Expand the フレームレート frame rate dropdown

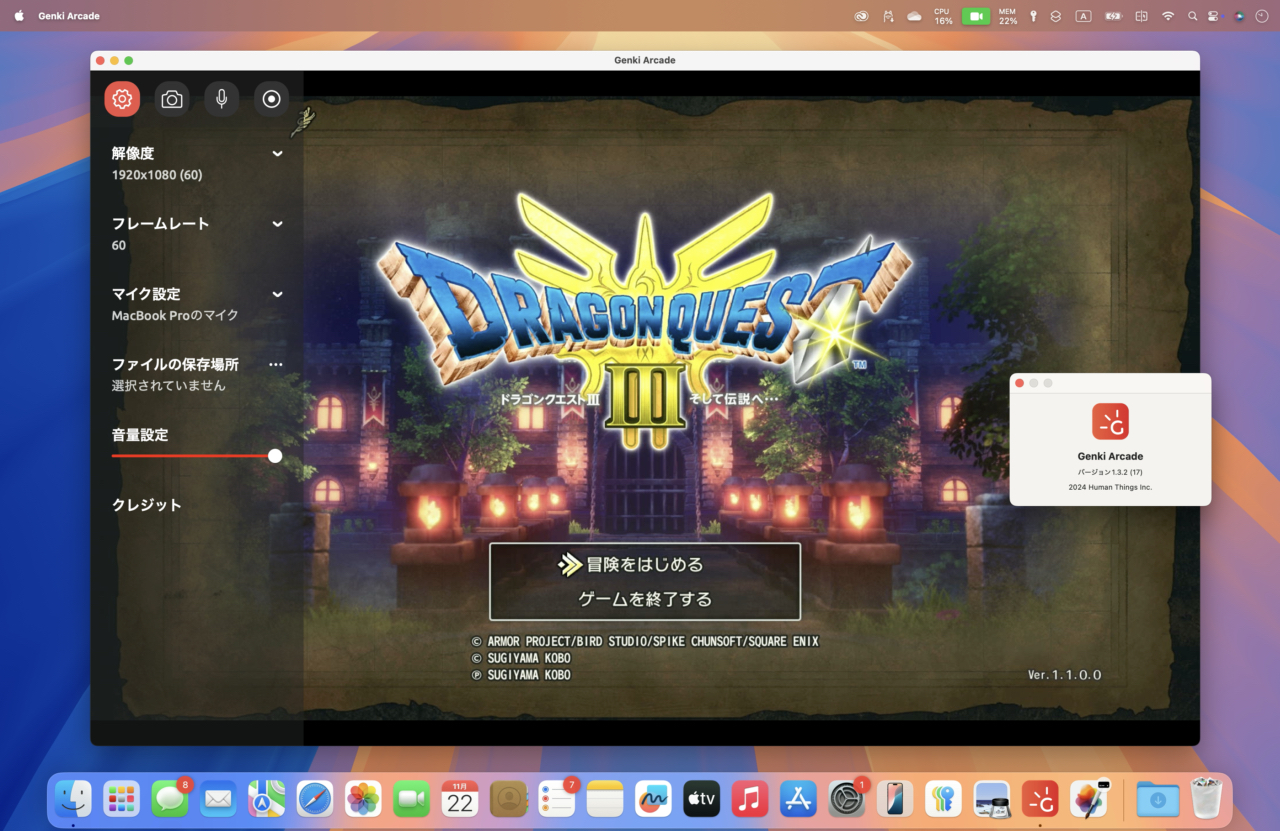coord(277,224)
